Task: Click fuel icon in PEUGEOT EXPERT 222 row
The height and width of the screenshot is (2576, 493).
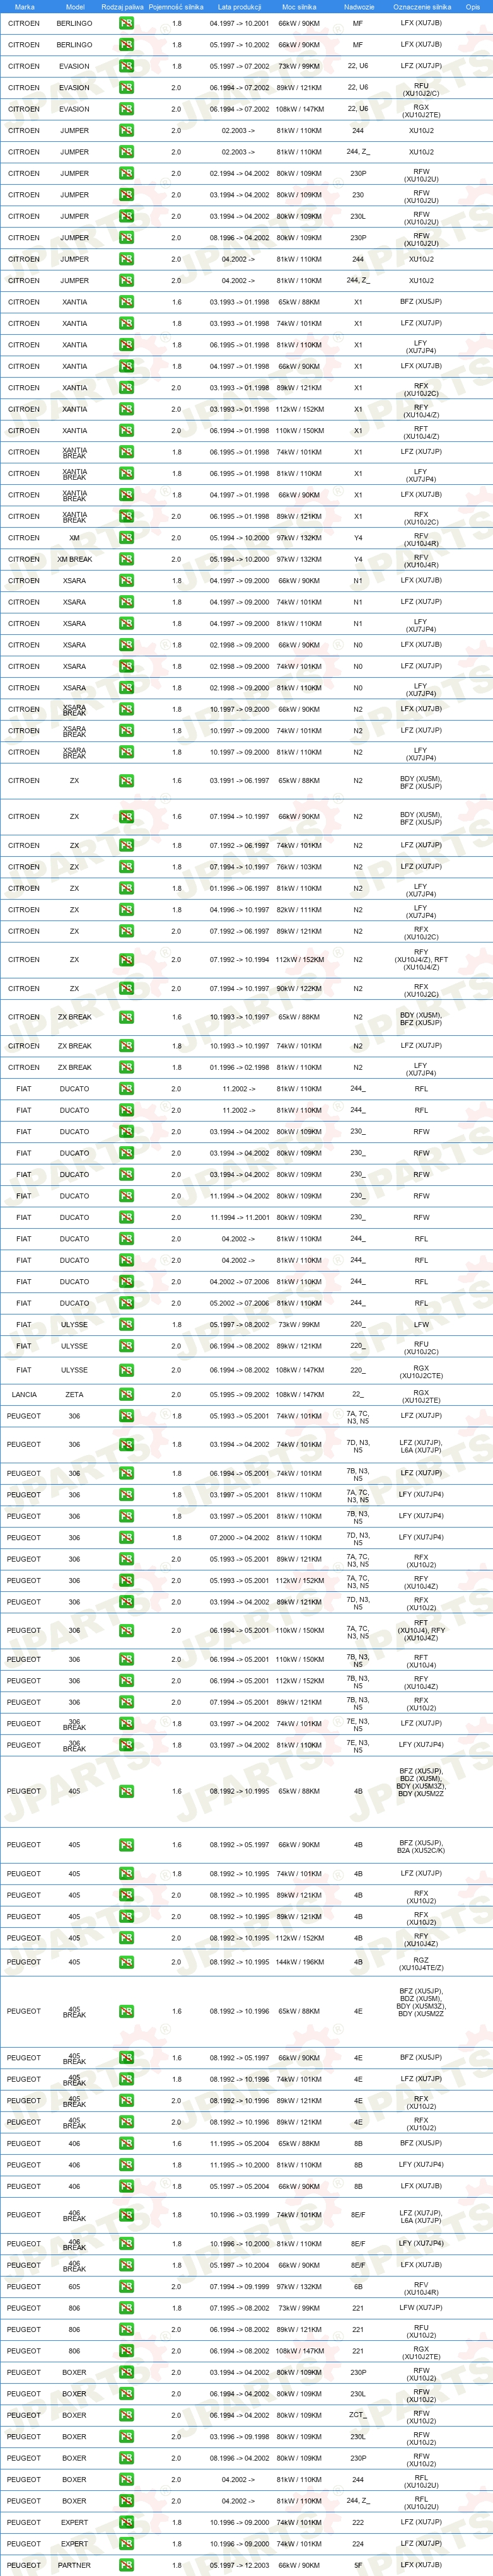Action: tap(126, 2522)
